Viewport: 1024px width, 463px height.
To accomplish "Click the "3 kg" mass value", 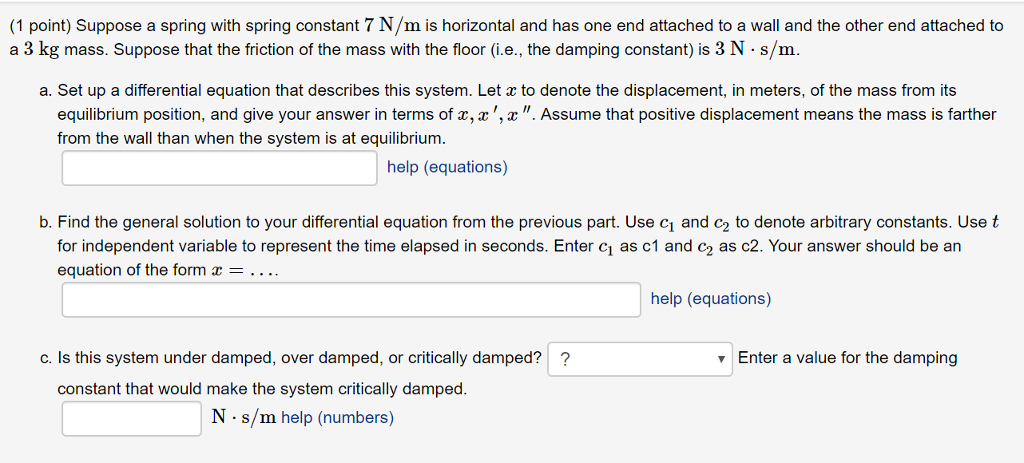I will point(40,50).
